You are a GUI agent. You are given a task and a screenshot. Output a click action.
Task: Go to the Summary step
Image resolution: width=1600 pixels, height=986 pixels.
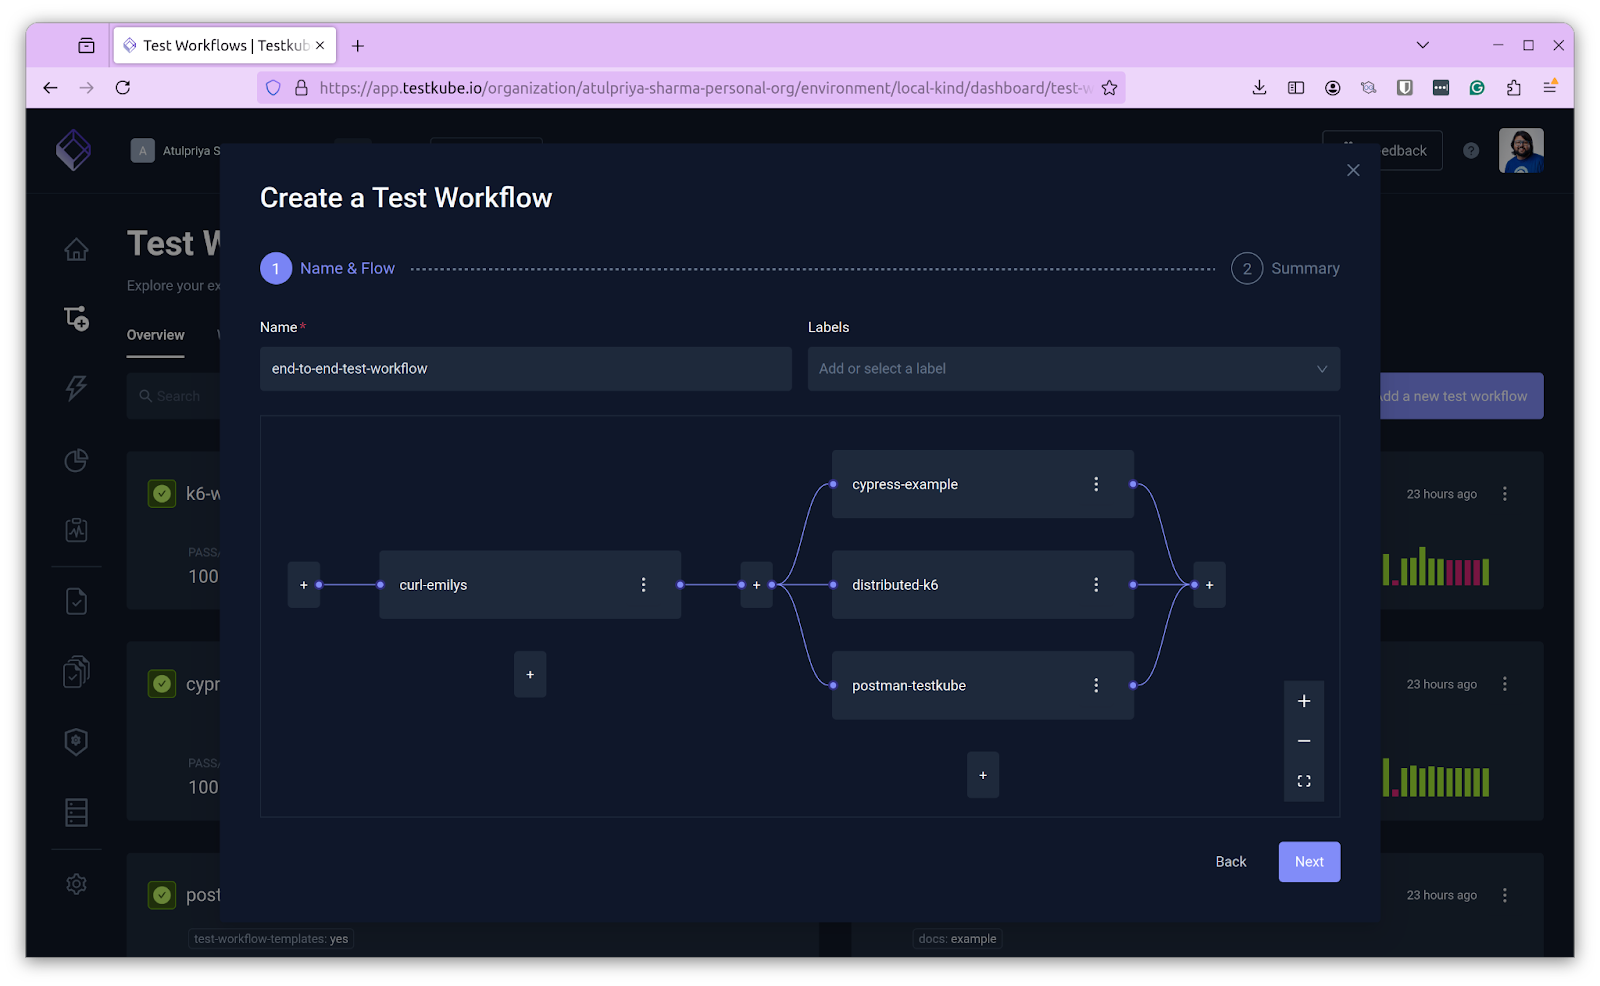1286,269
